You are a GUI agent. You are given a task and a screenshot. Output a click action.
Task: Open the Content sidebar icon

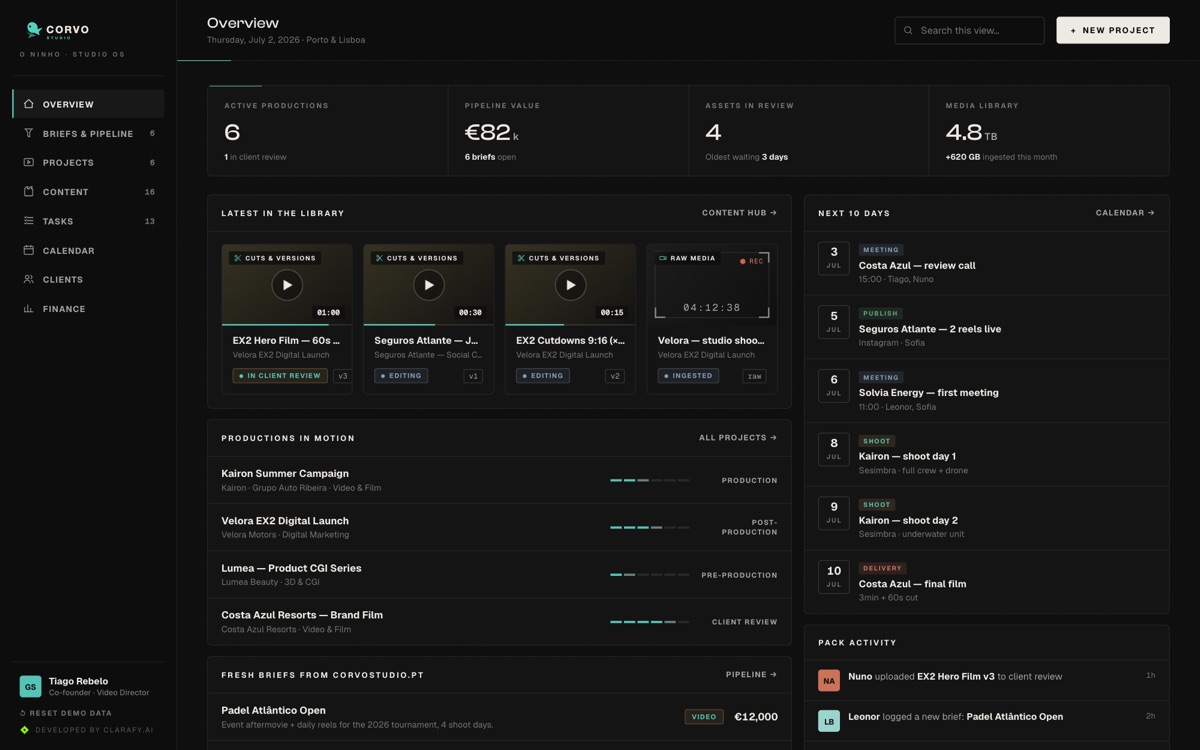(x=28, y=191)
